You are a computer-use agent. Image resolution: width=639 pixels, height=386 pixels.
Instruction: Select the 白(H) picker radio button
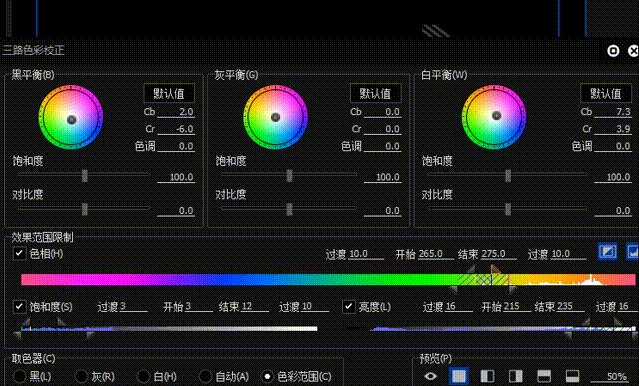tap(143, 376)
